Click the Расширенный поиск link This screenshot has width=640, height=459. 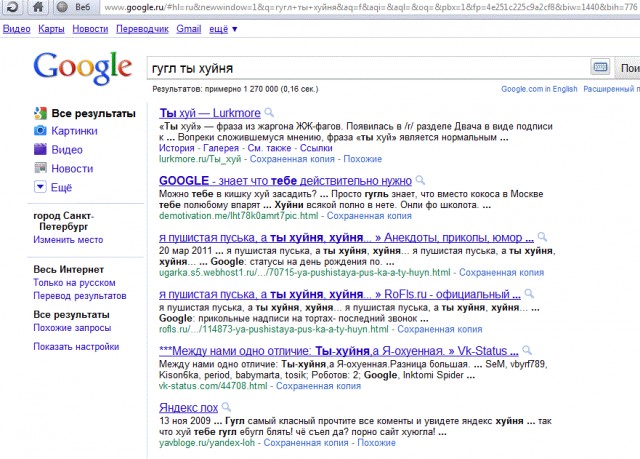coord(611,89)
